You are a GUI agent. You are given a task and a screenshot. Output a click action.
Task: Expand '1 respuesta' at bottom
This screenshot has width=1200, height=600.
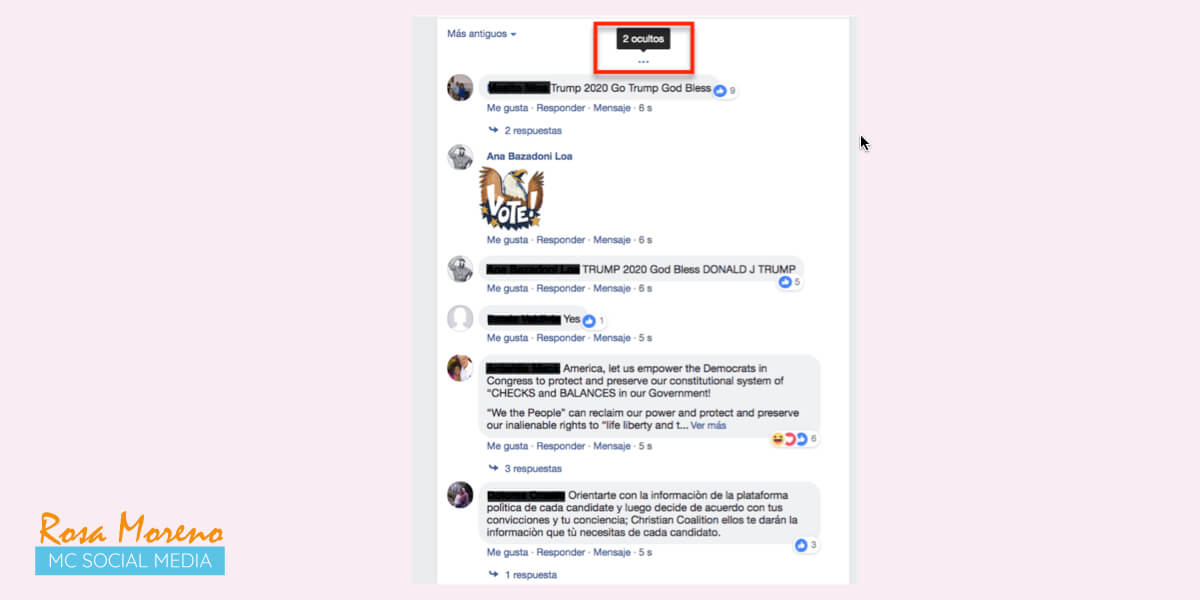point(522,575)
